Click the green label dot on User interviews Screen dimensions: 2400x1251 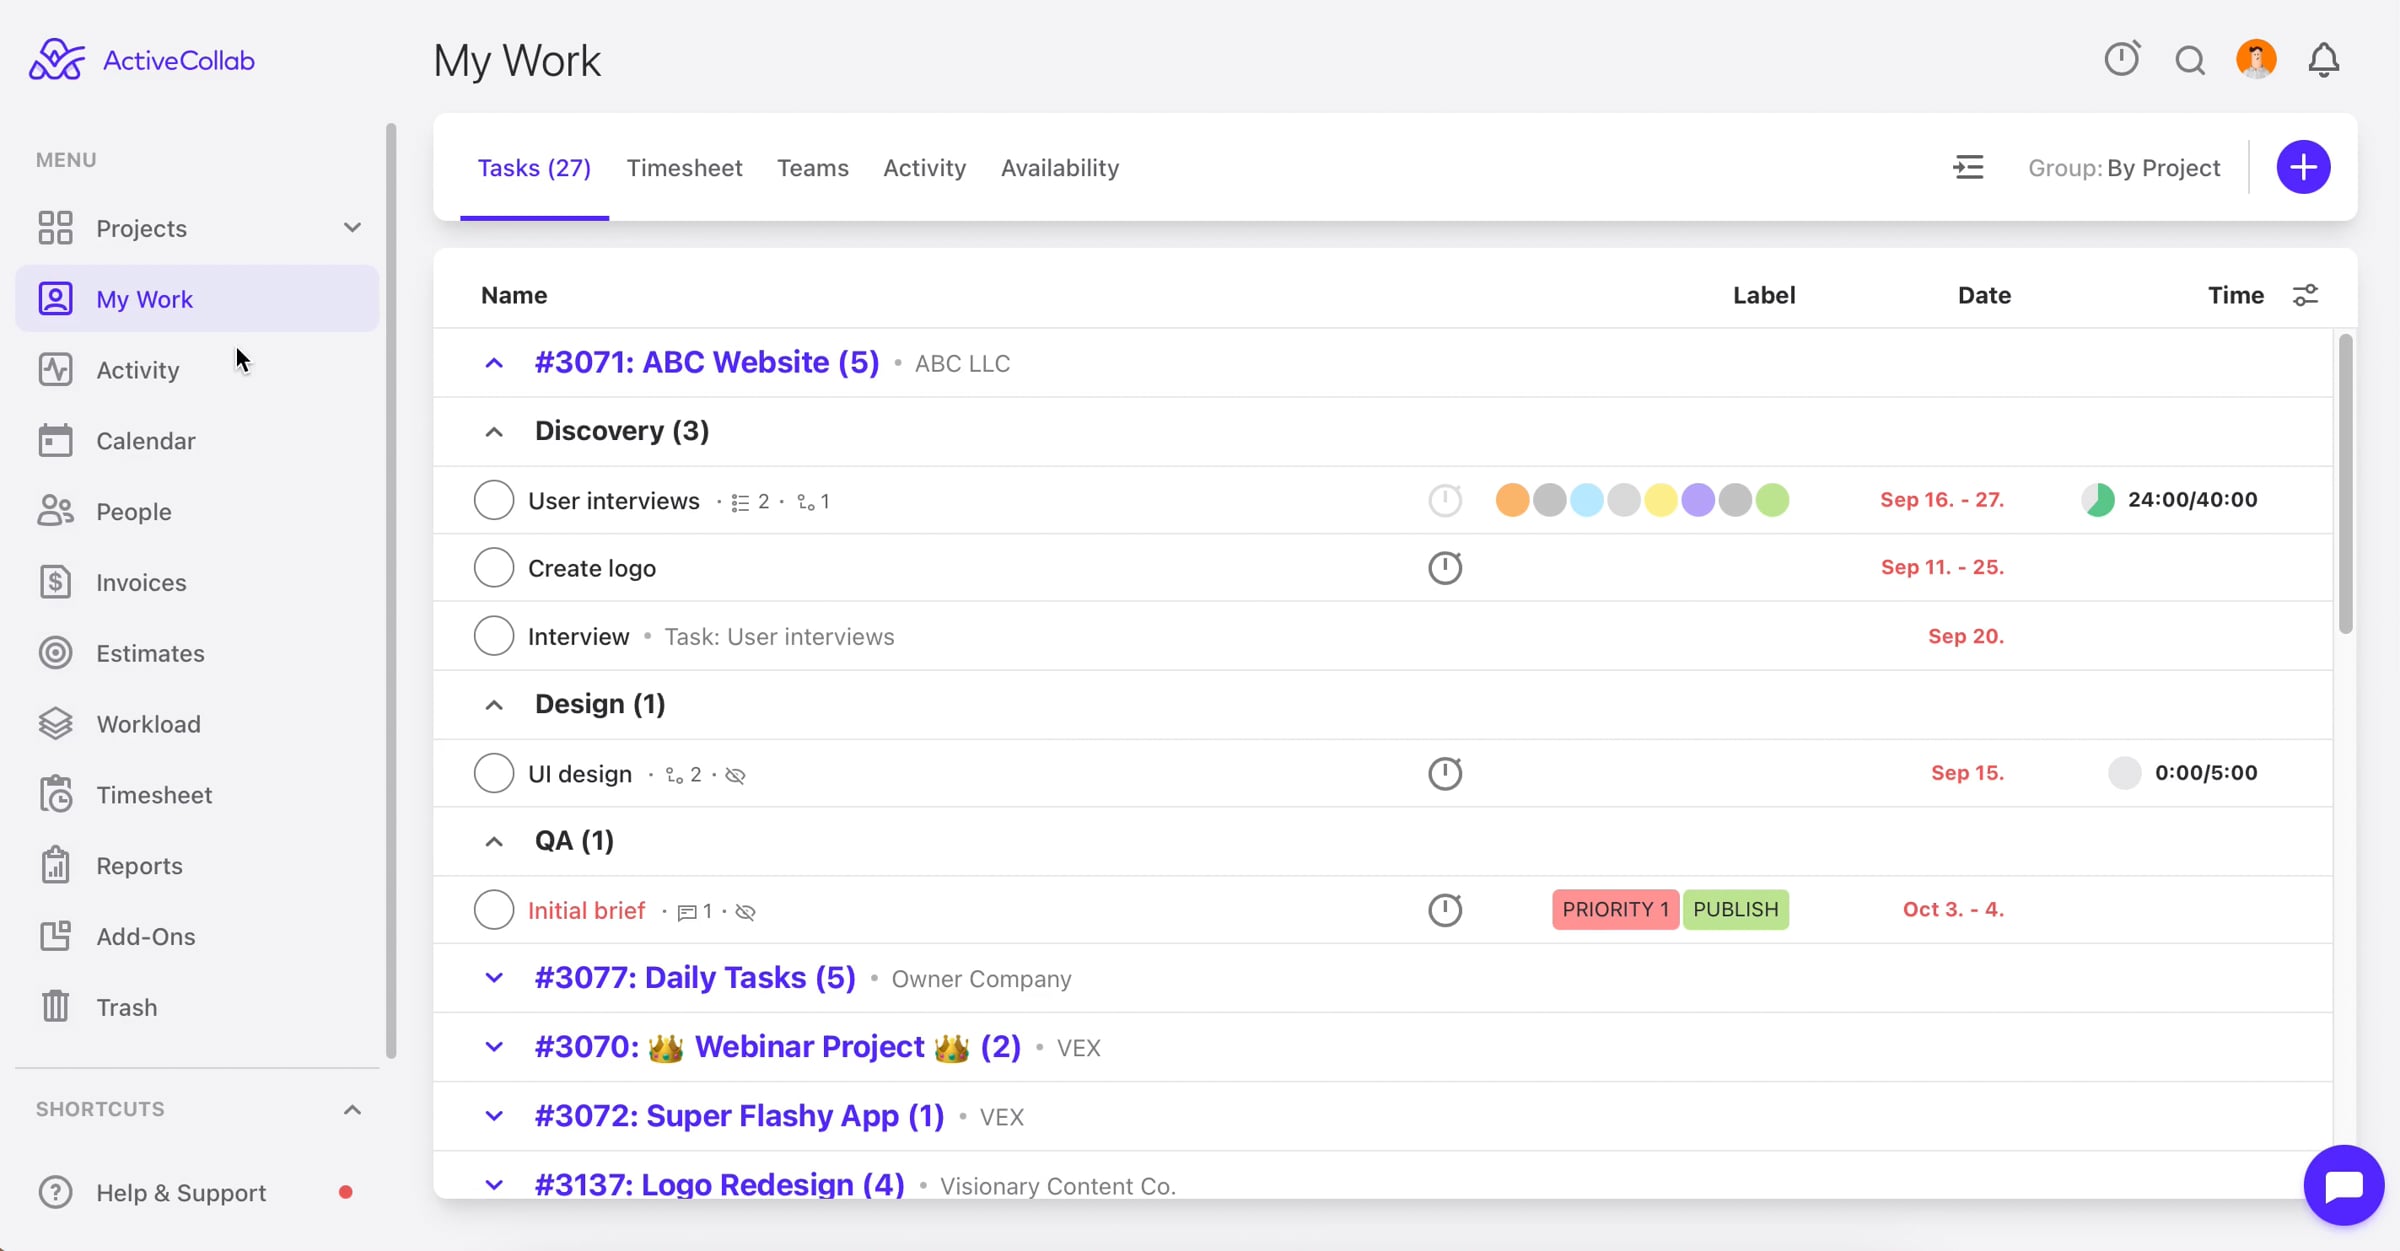coord(1772,500)
